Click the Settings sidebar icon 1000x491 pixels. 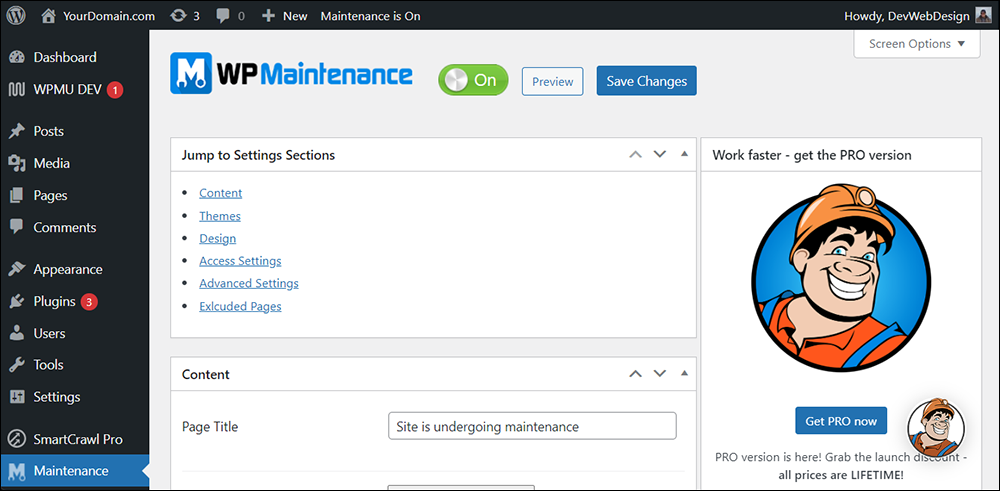coord(17,397)
